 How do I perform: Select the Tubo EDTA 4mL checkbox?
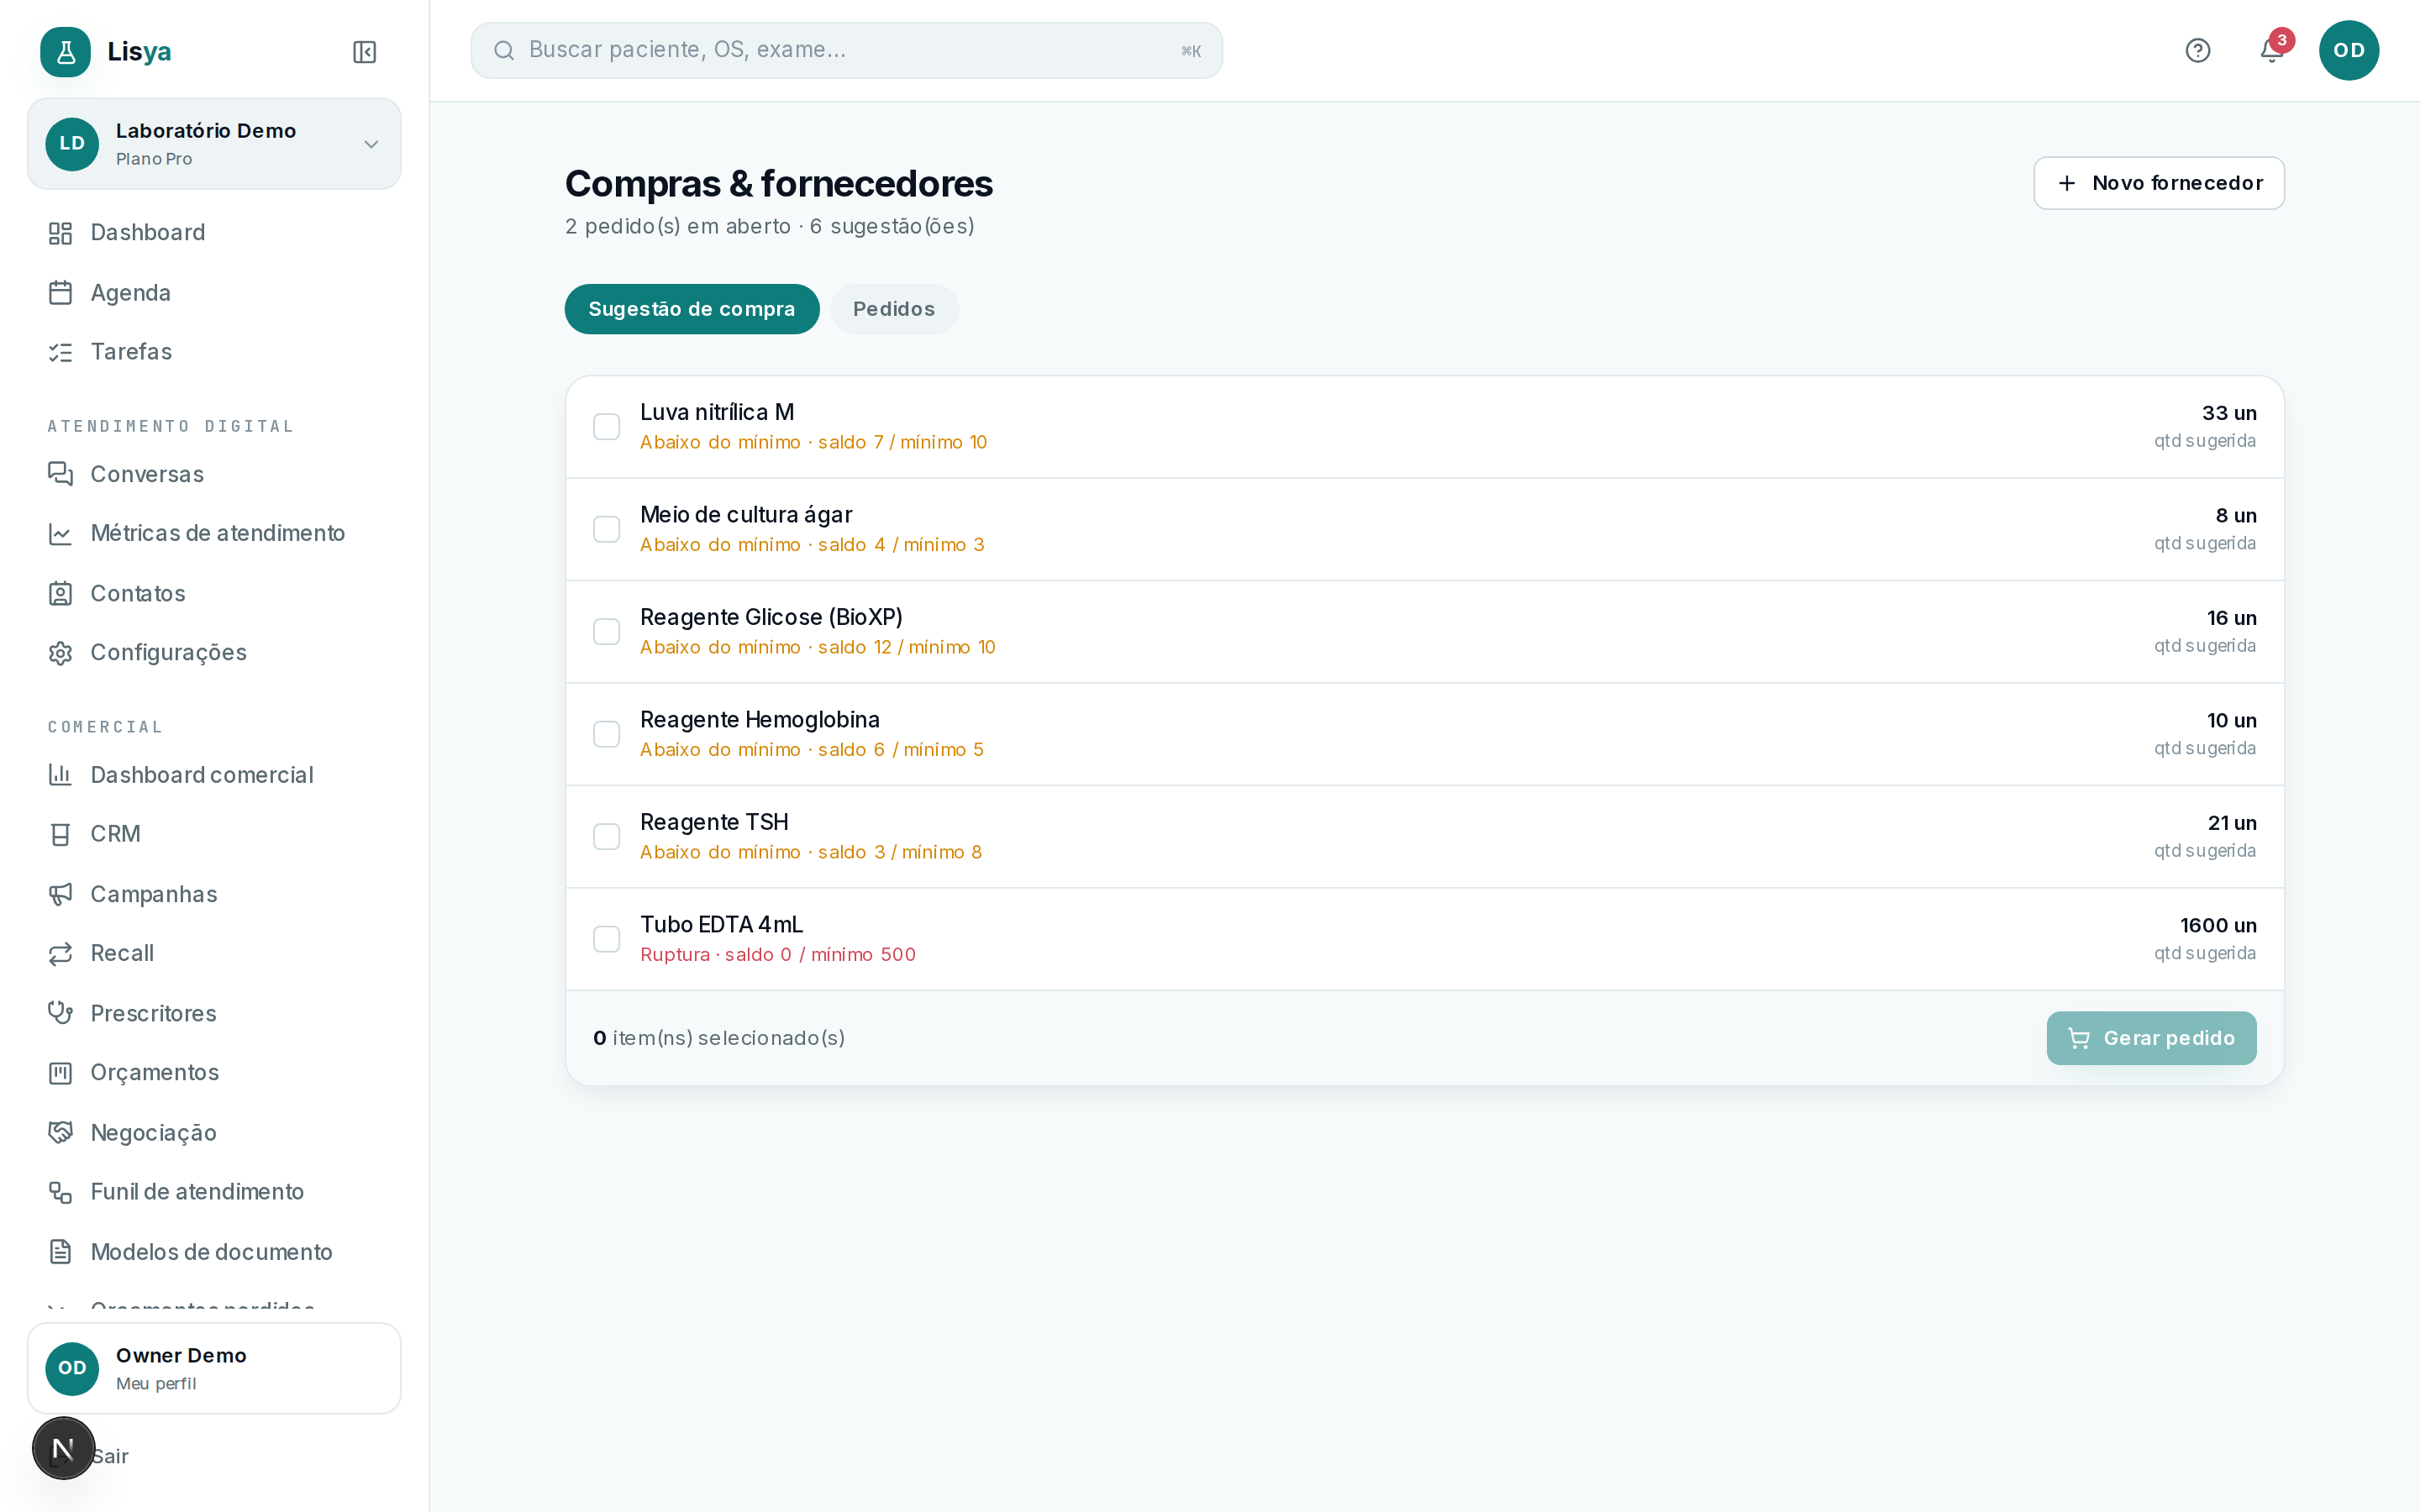click(606, 939)
